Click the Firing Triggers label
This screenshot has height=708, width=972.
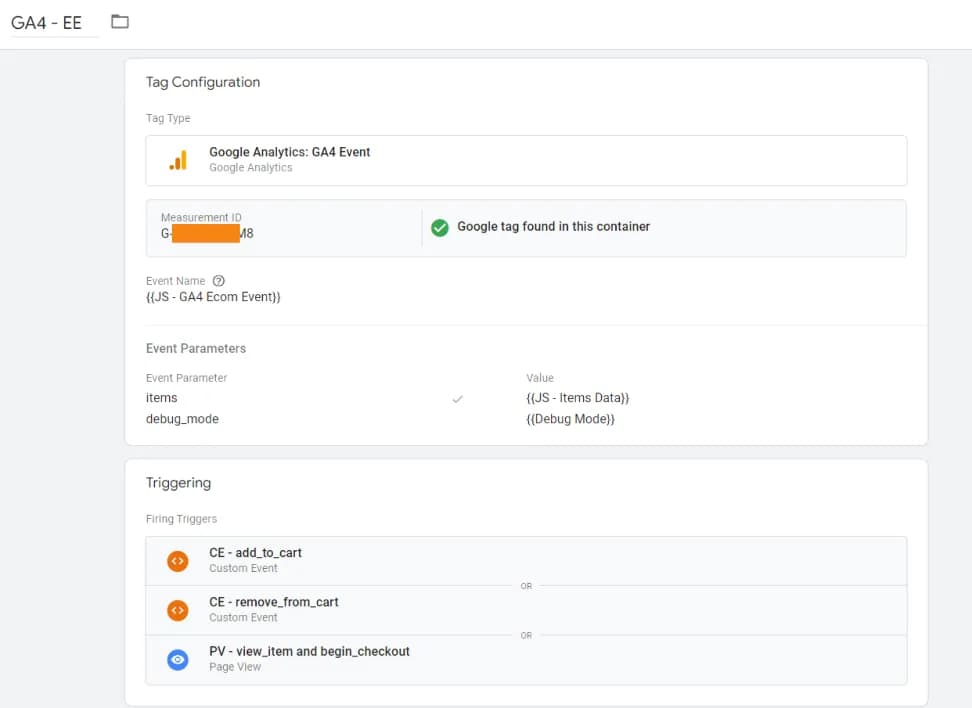point(181,519)
